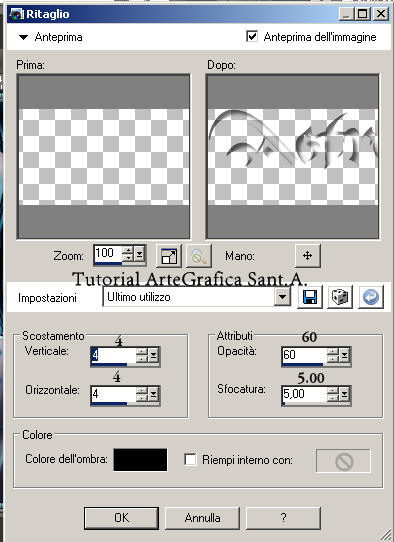Click the Ritaglio title bar app icon
The image size is (394, 542).
(16, 14)
